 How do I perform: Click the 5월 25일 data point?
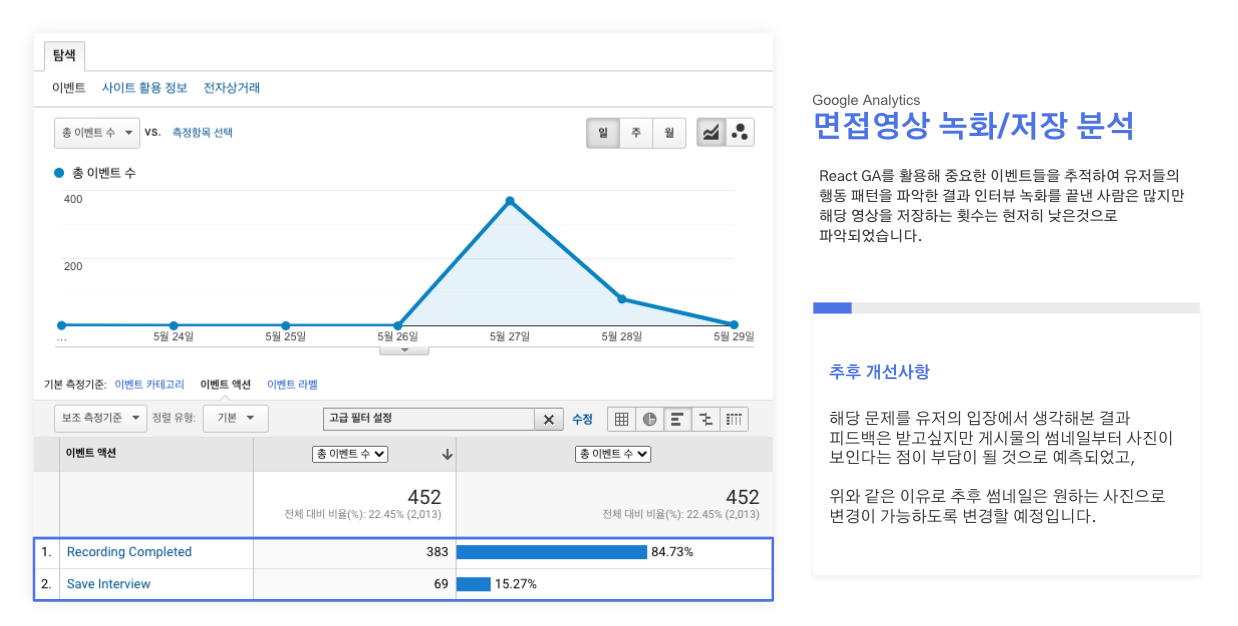point(286,325)
